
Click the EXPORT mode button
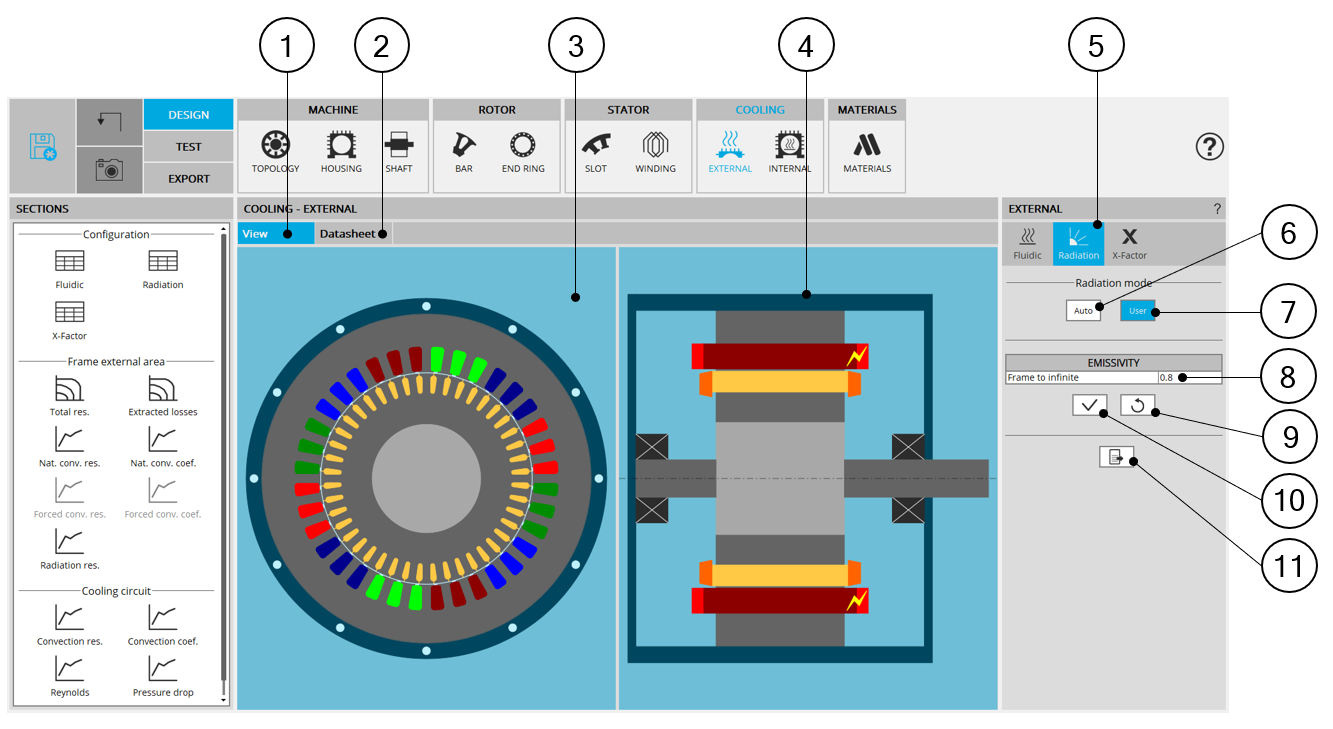(x=189, y=178)
